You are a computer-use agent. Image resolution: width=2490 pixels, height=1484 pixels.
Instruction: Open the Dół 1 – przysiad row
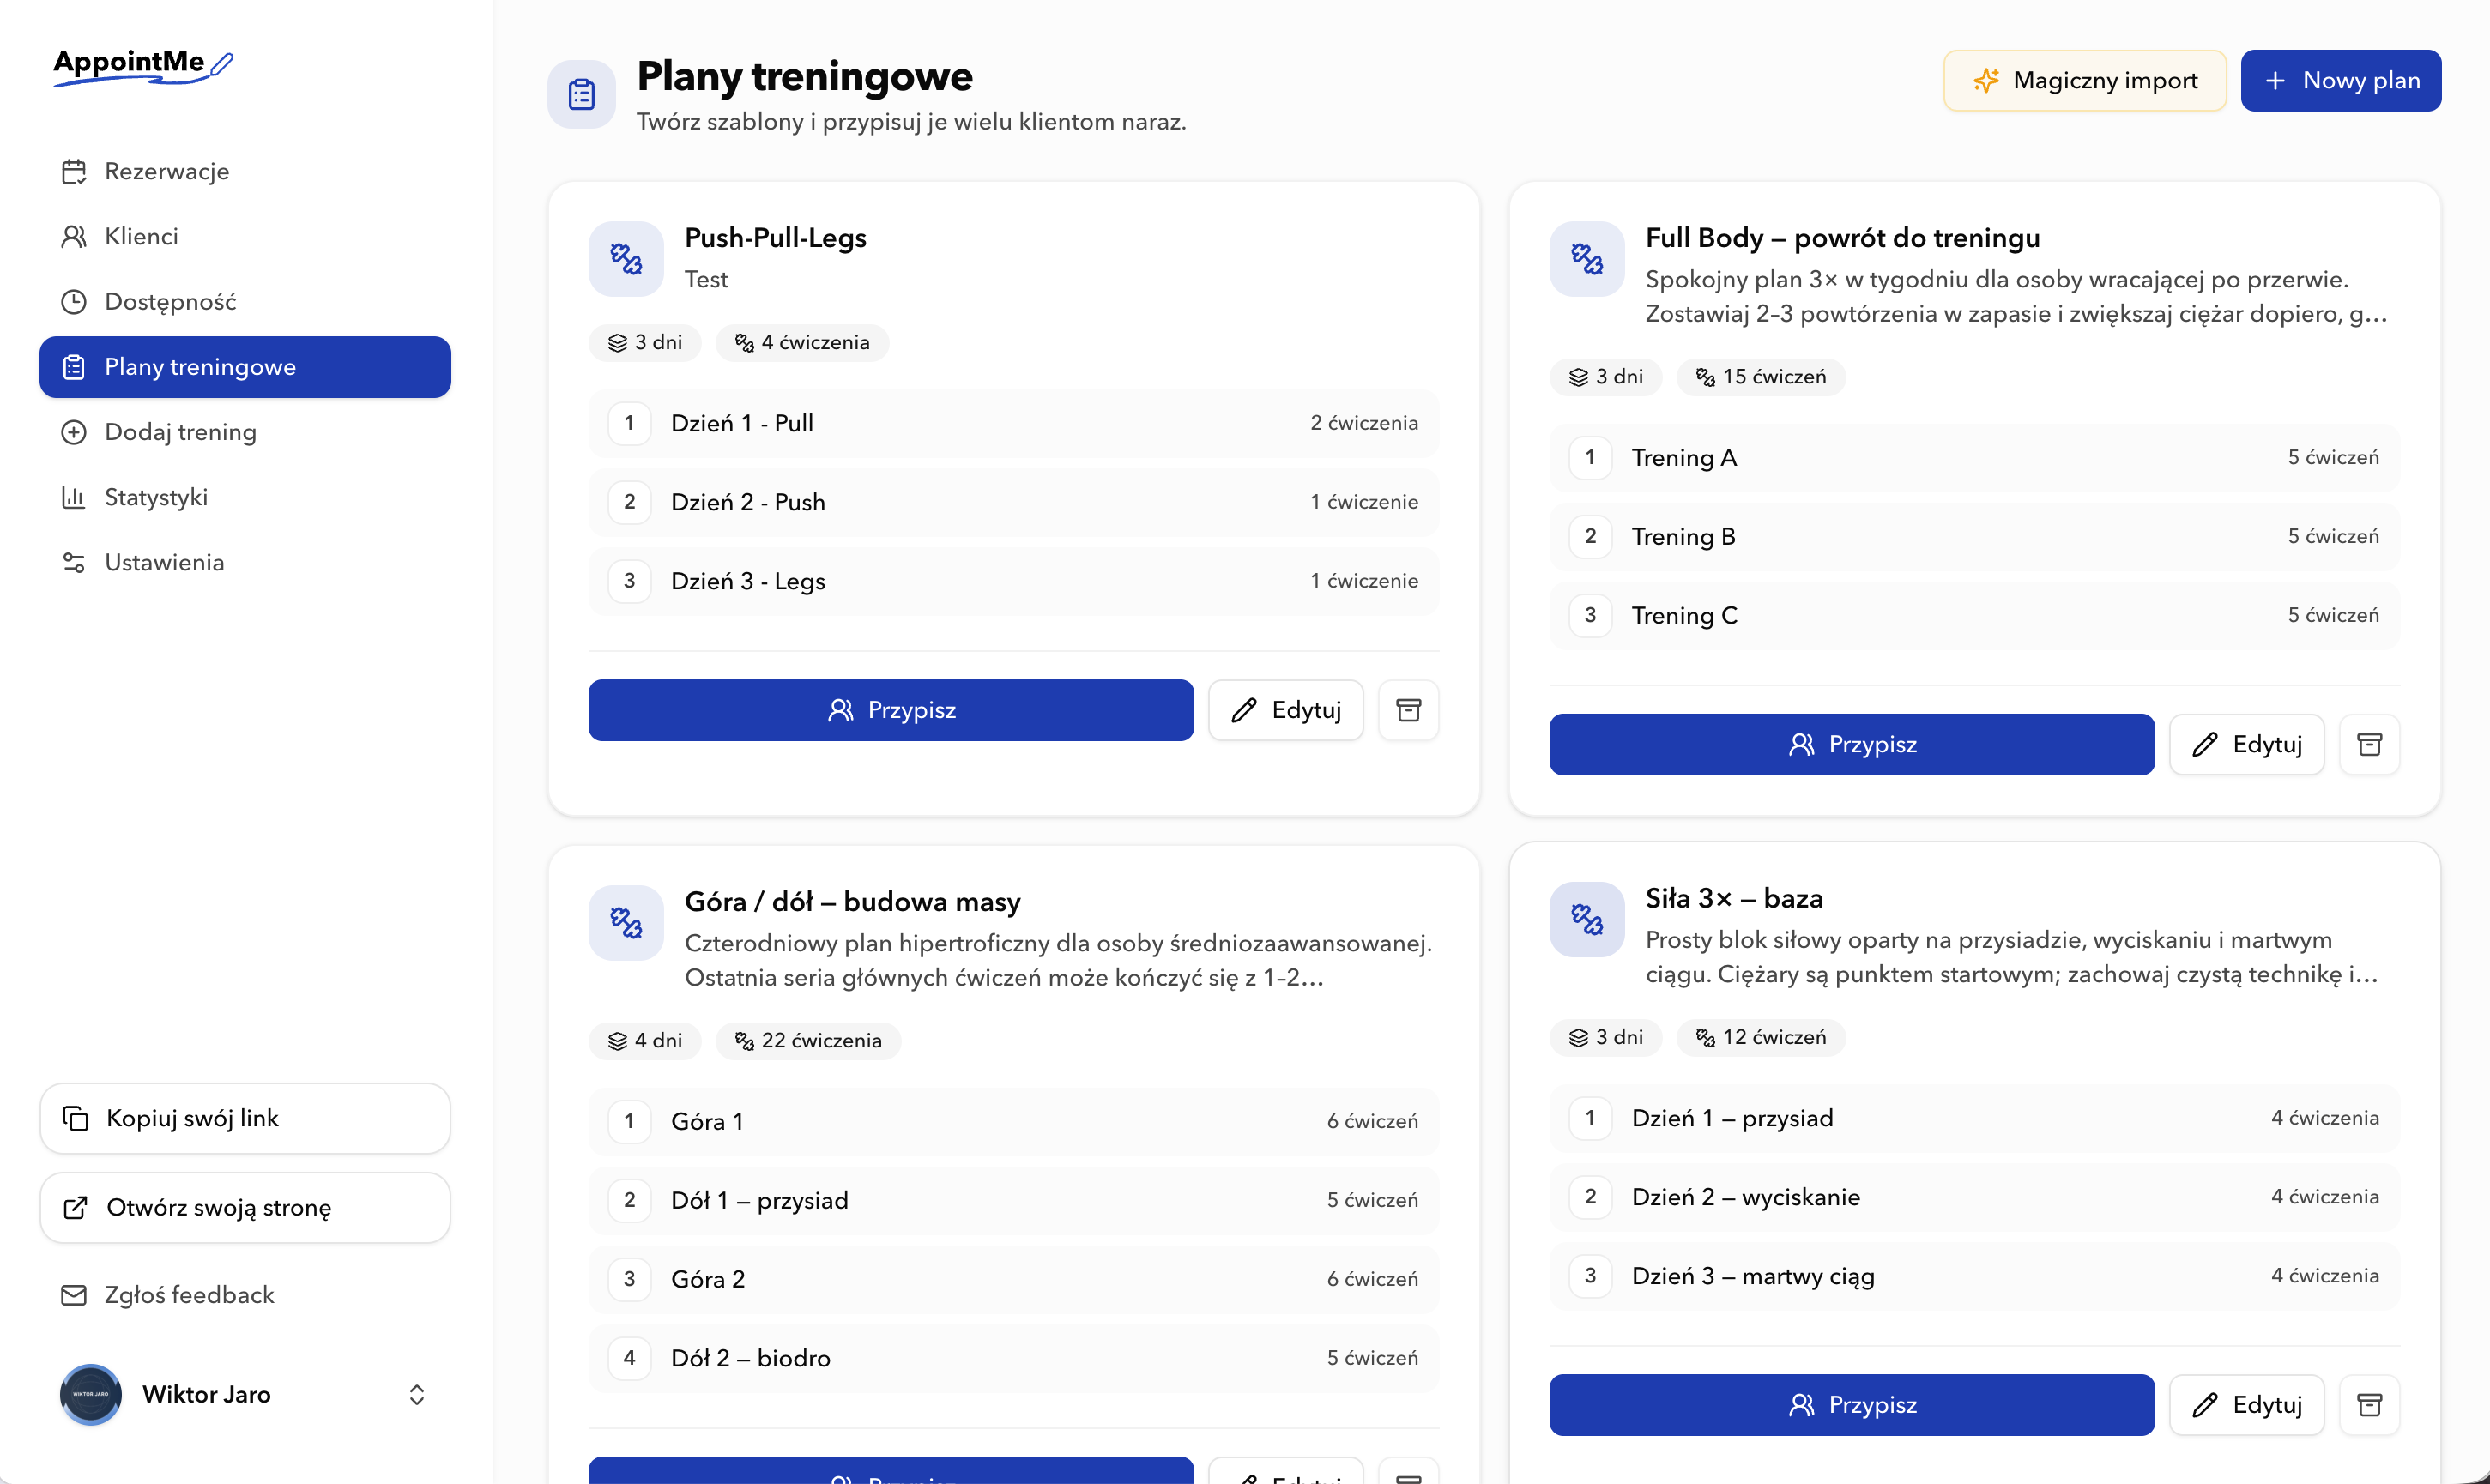click(x=1013, y=1200)
